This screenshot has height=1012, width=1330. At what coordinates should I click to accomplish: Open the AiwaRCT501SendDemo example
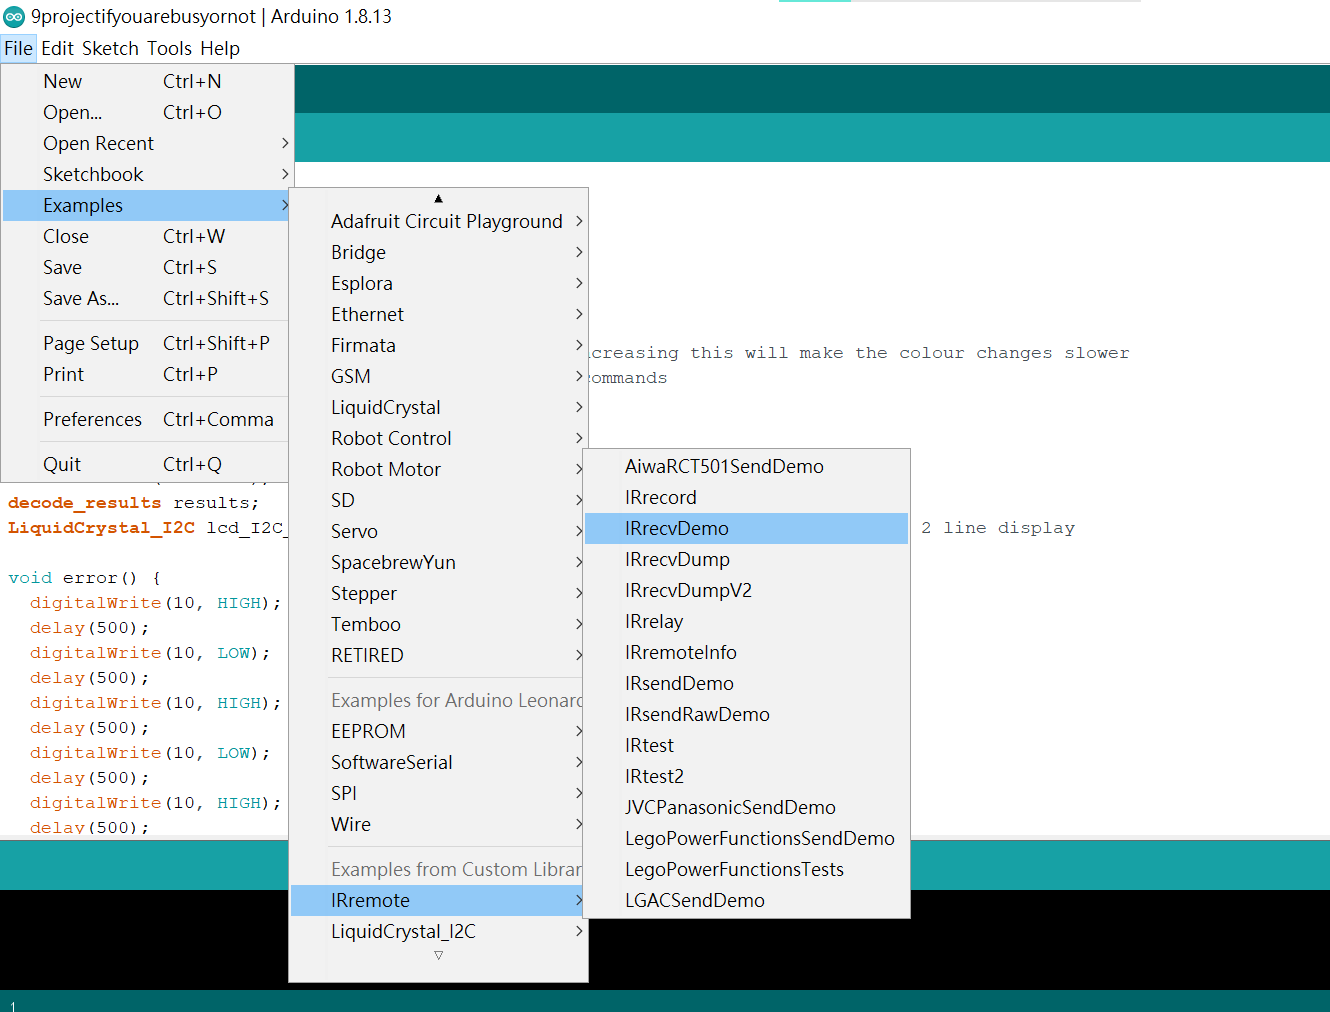(x=746, y=466)
